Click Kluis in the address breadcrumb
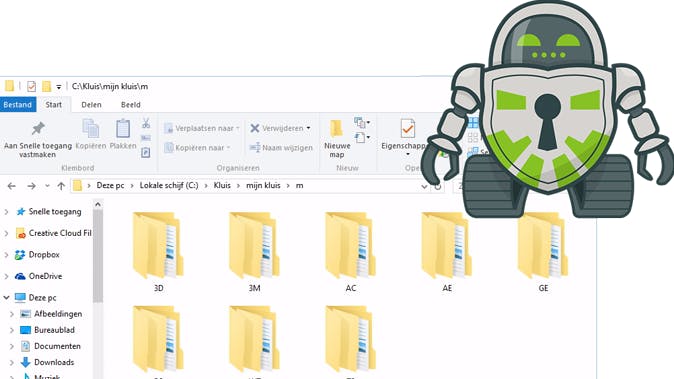674x379 pixels. [x=222, y=185]
